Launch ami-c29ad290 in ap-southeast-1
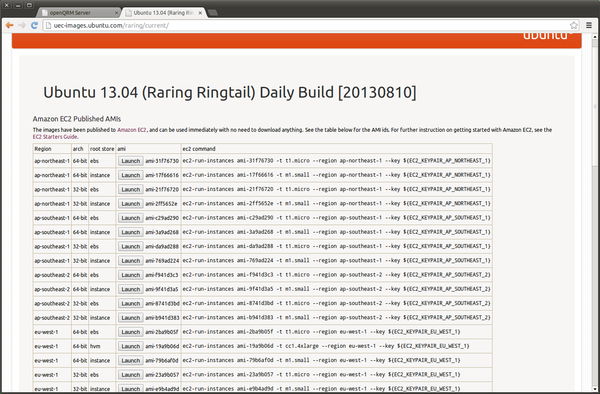Screen dimensions: 600x394 tap(130, 218)
